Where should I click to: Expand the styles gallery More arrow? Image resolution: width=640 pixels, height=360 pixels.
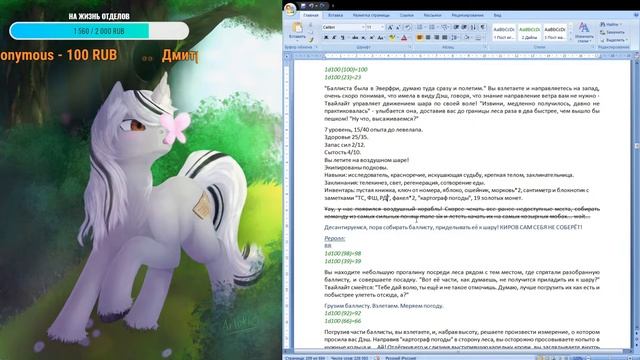click(571, 39)
